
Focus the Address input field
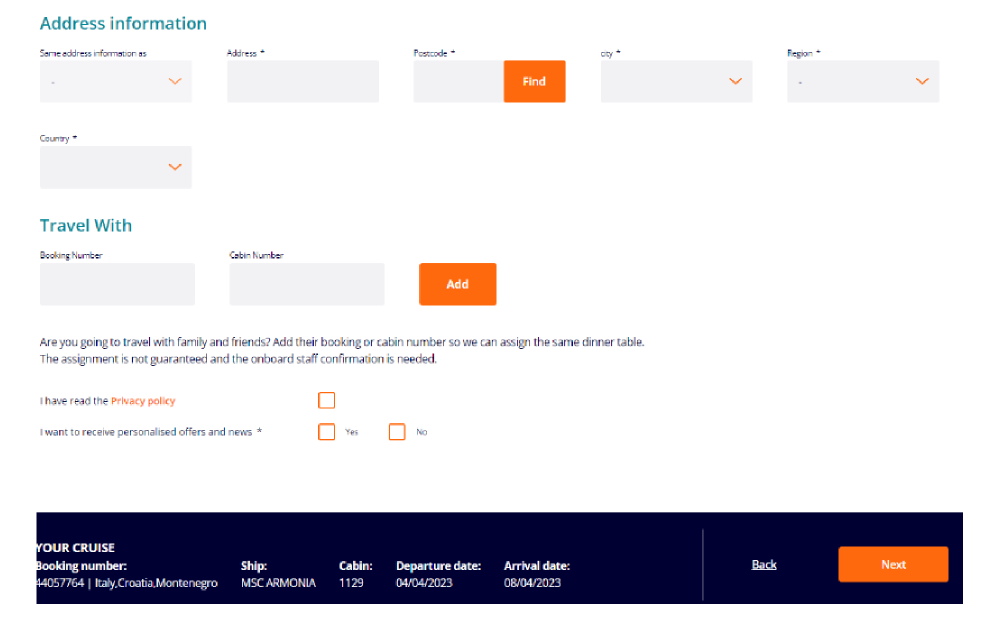tap(303, 82)
